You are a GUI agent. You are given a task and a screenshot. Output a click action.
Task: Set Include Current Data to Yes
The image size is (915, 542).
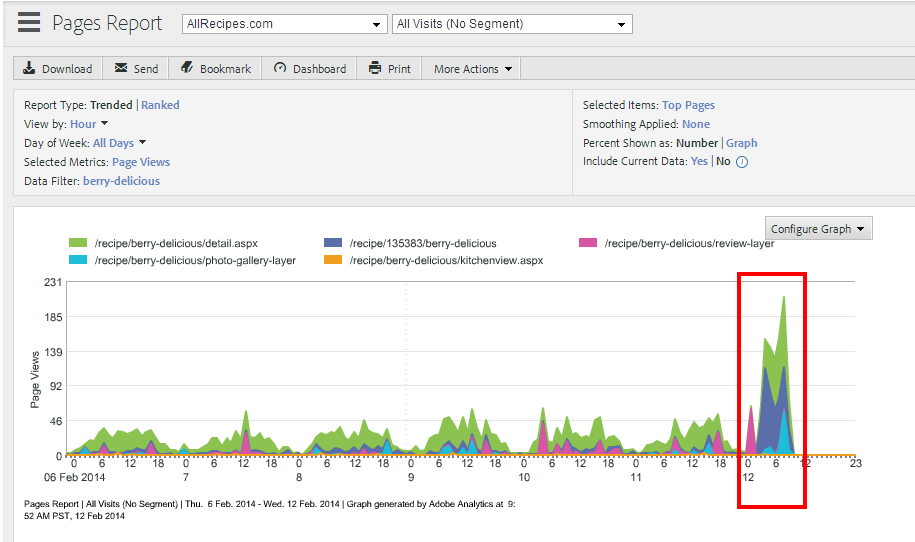(x=699, y=162)
